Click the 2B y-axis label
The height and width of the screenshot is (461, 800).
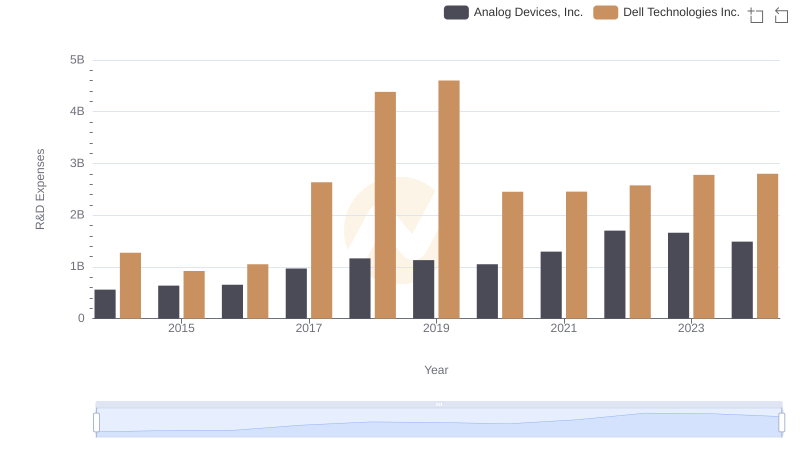click(77, 215)
